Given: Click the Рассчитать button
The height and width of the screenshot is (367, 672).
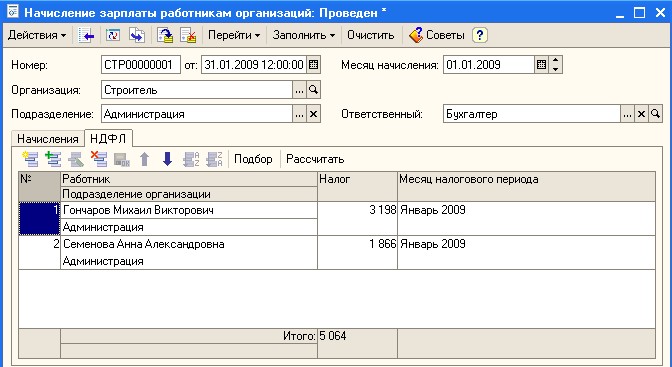Looking at the screenshot, I should click(x=315, y=159).
